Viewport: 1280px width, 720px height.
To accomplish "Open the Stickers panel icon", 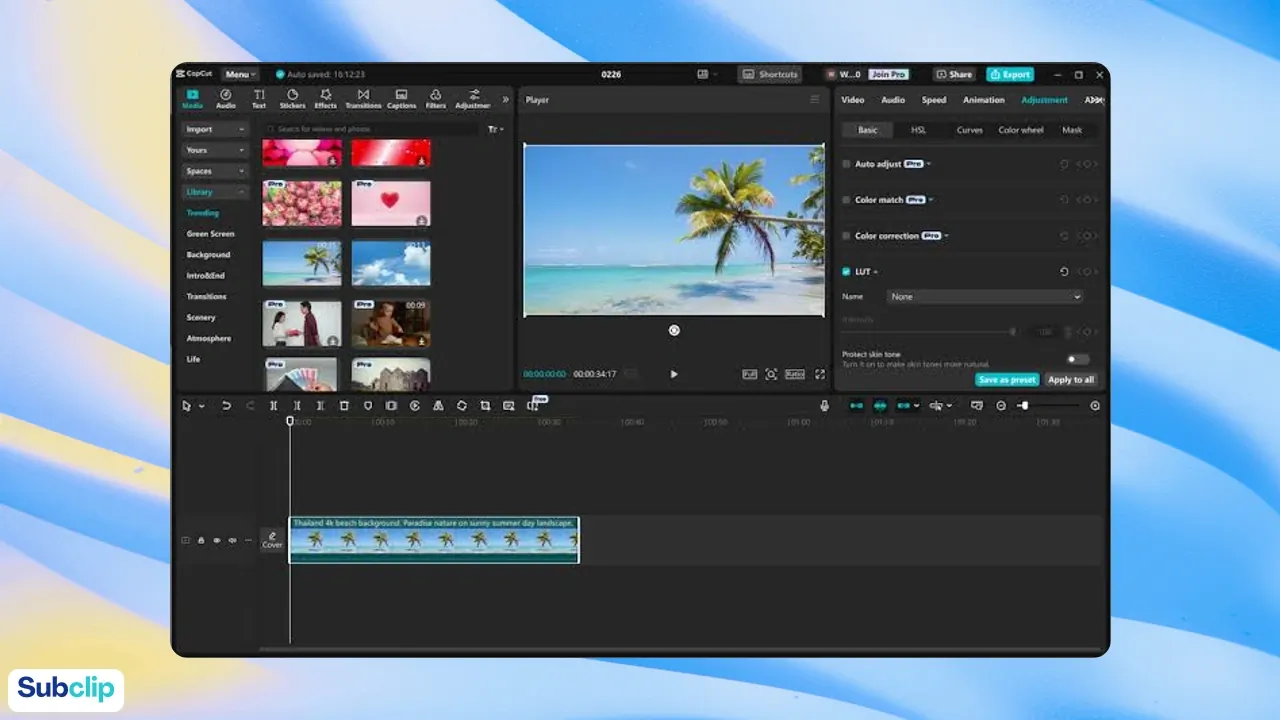I will tap(292, 99).
